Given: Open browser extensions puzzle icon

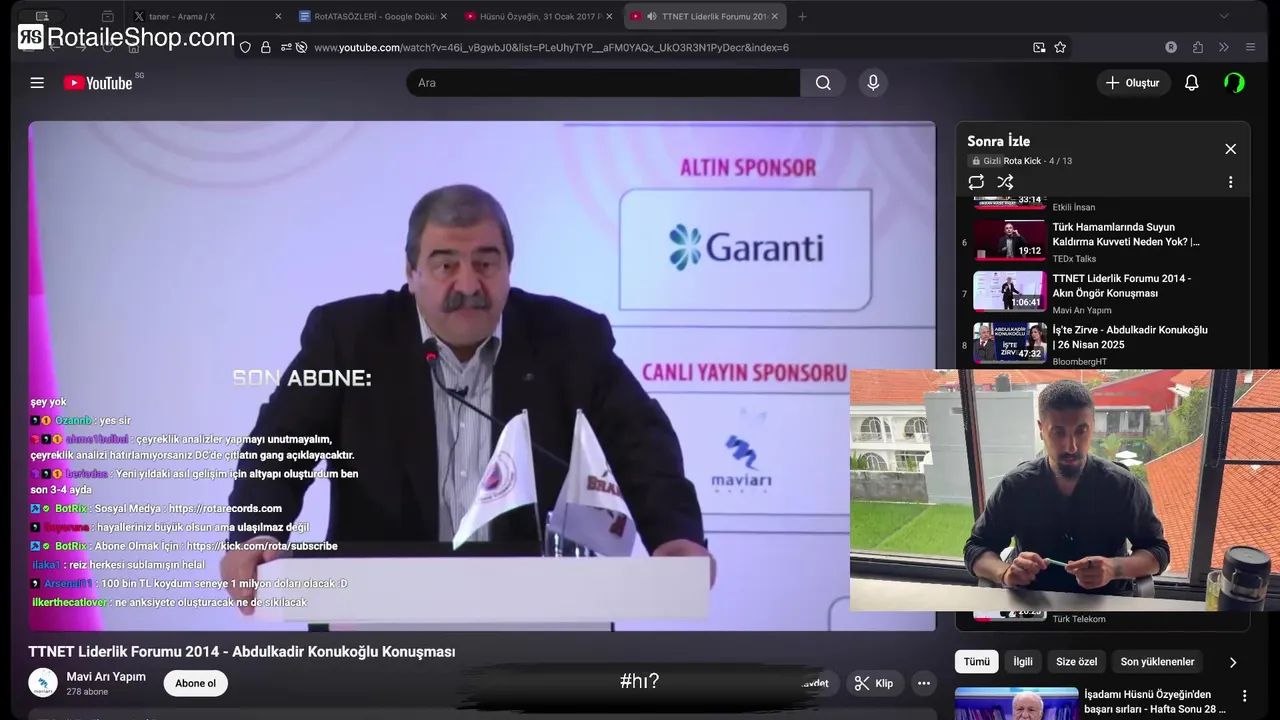Looking at the screenshot, I should point(1197,47).
